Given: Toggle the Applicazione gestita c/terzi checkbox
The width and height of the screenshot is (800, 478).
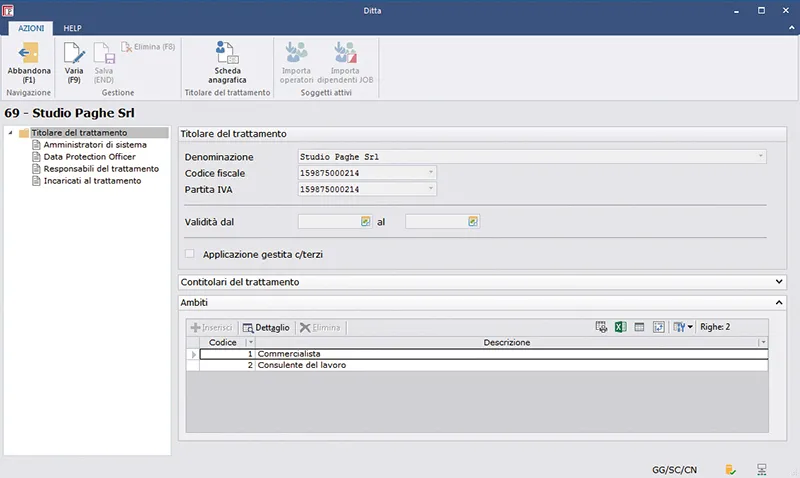Looking at the screenshot, I should tap(190, 254).
